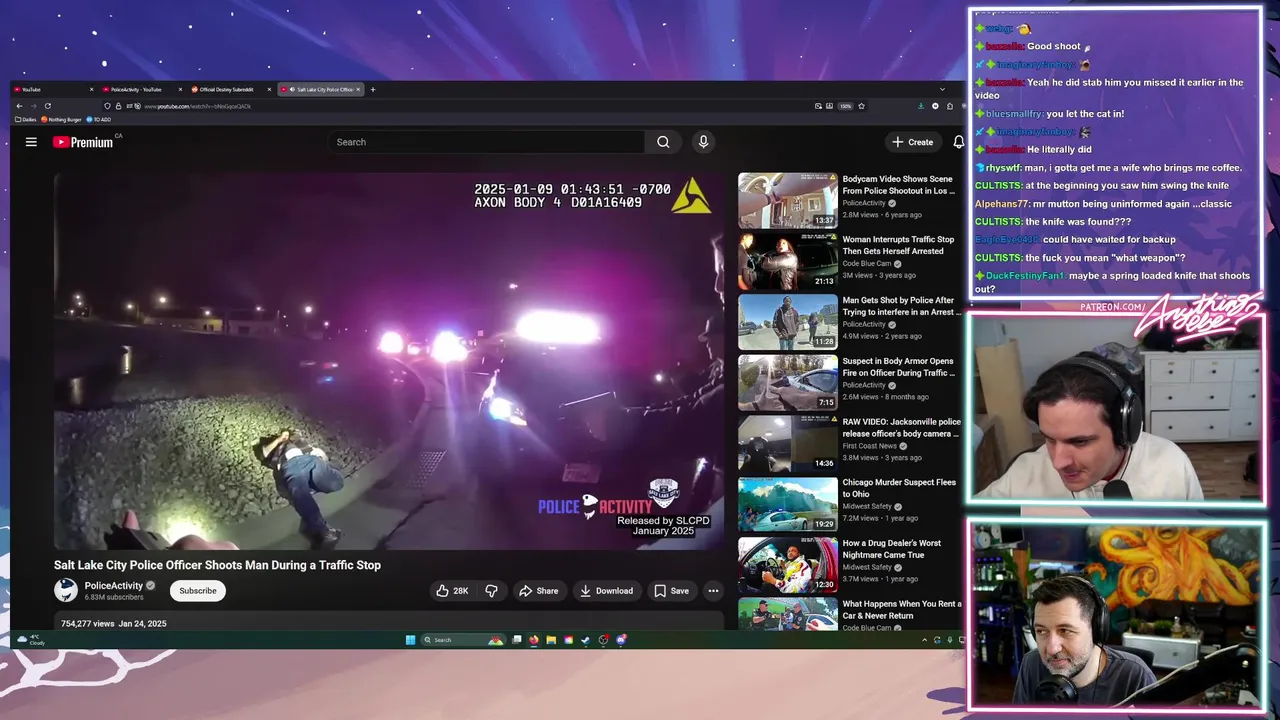Click the main video player

tap(389, 360)
